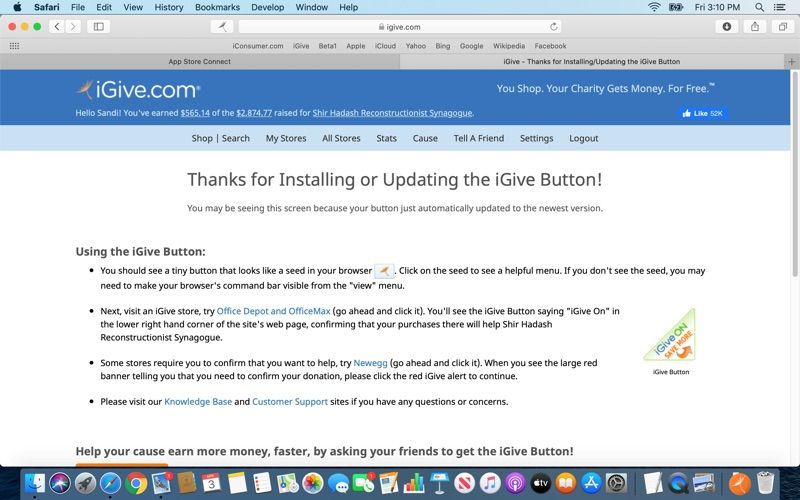The image size is (800, 500).
Task: Open the Beta1 favorite bookmark
Action: click(x=328, y=46)
